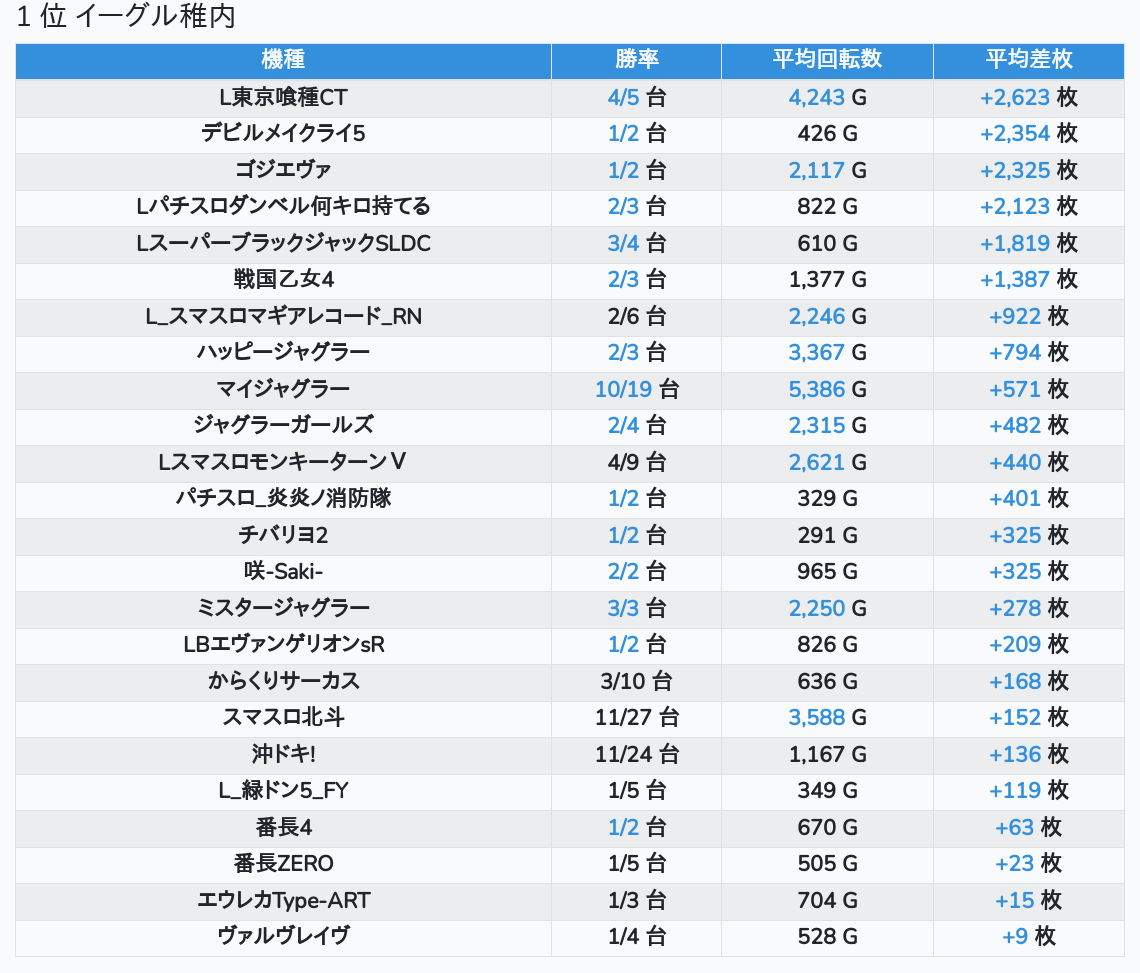The width and height of the screenshot is (1140, 973).
Task: Click the ヴァルヴレイヴ machine name
Action: [x=283, y=937]
